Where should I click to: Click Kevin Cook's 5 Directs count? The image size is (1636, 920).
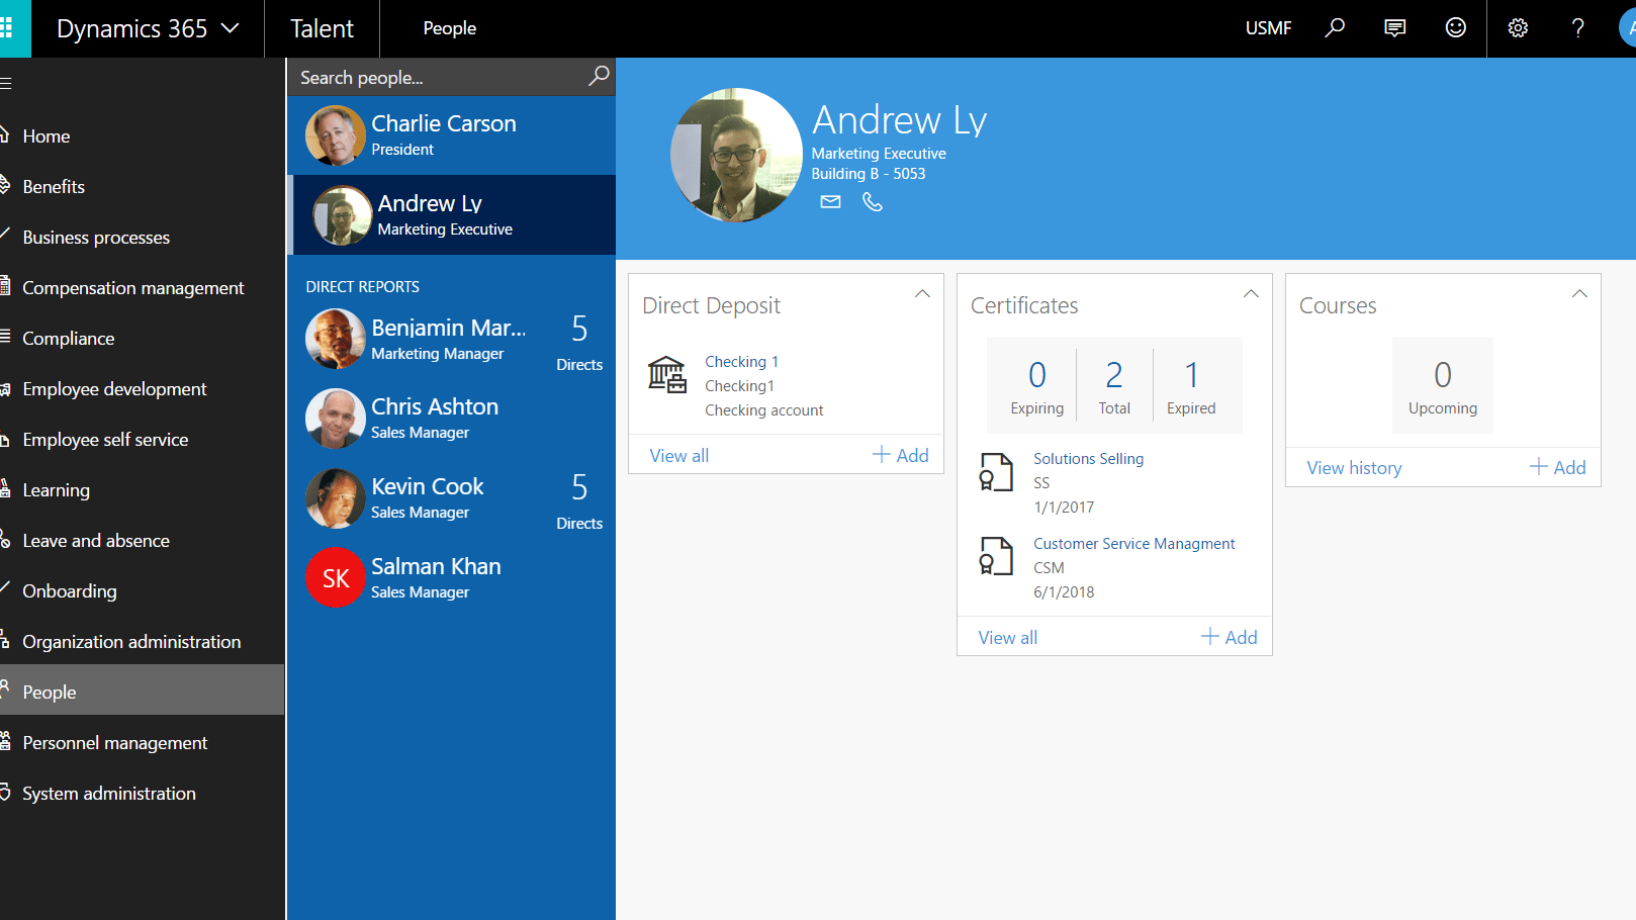[x=579, y=500]
